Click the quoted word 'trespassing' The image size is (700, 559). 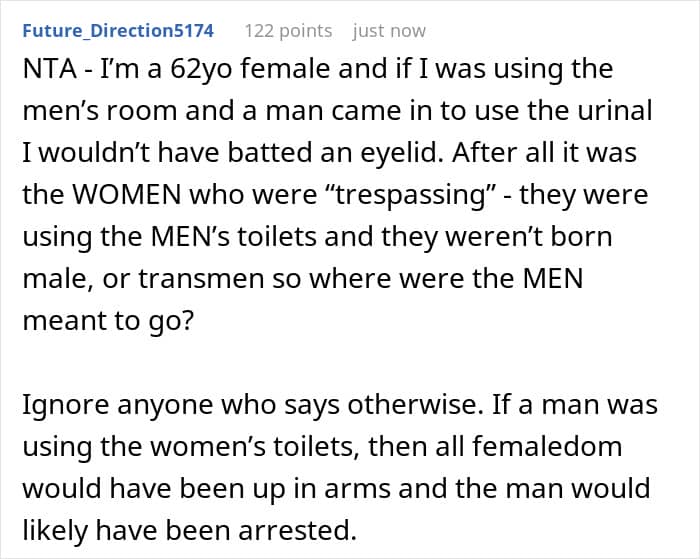tap(410, 196)
